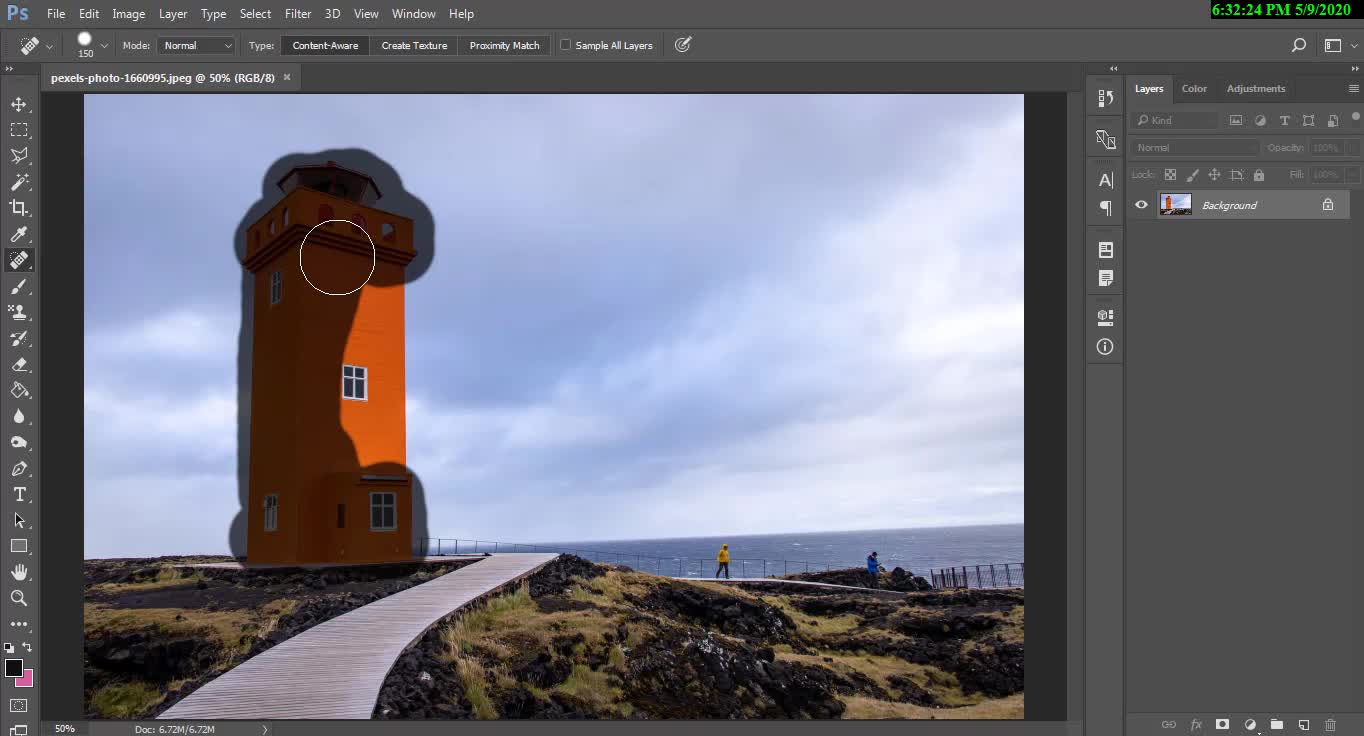Hide the Background layer visibility
Image resolution: width=1364 pixels, height=736 pixels.
[1141, 205]
